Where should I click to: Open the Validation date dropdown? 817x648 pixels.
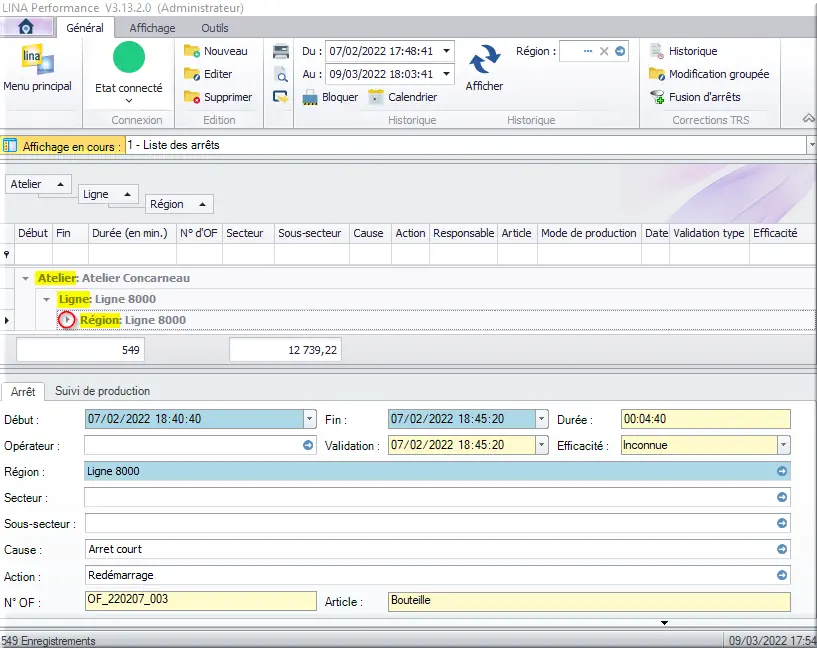(542, 445)
